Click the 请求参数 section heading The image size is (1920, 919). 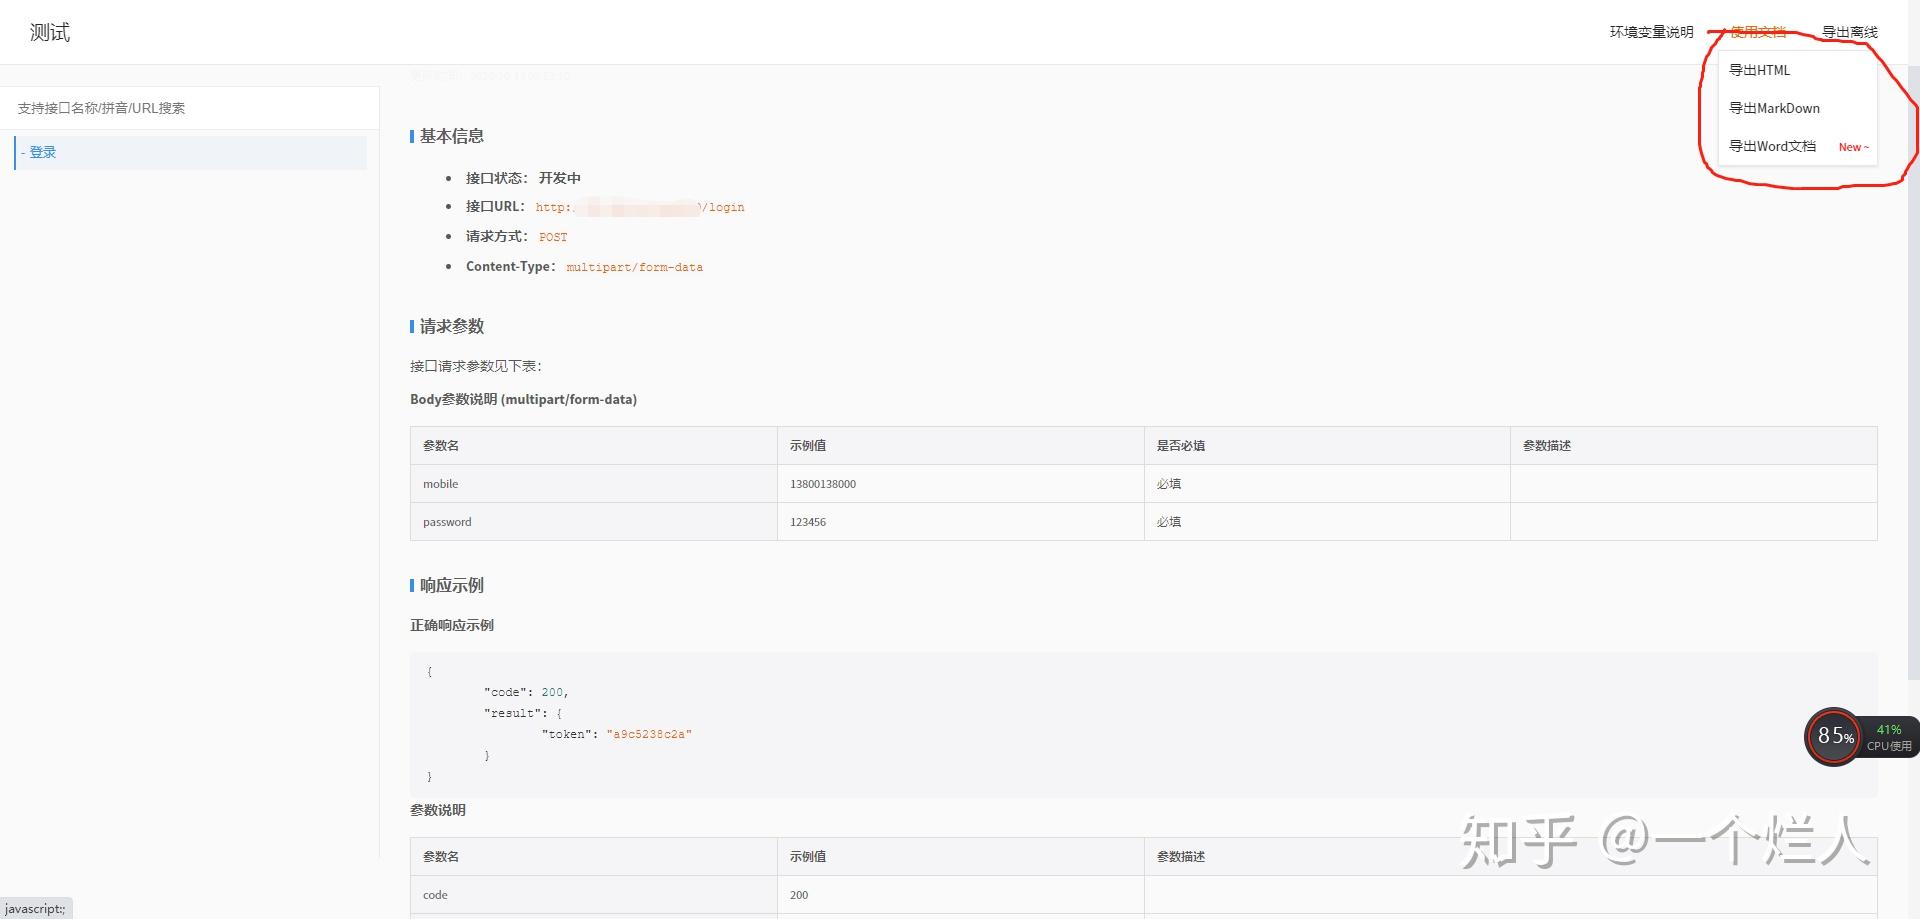coord(451,326)
